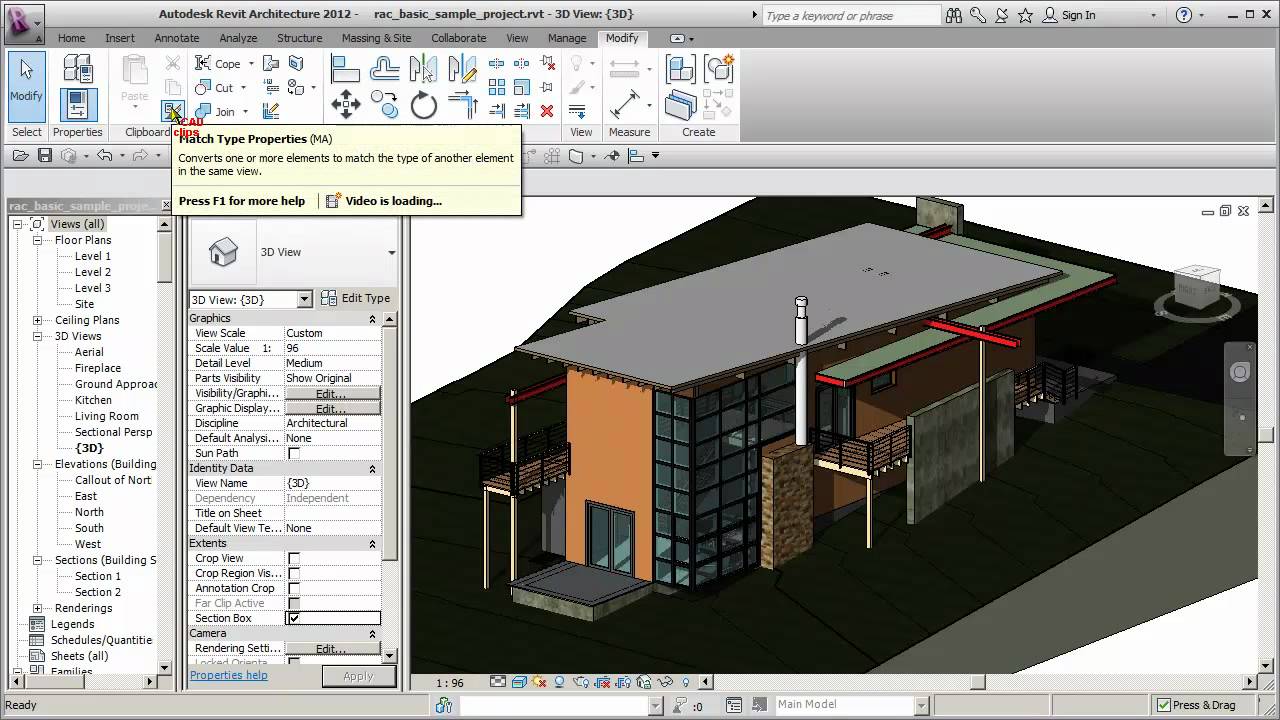1280x720 pixels.
Task: Activate the Match Type Properties tool
Action: (172, 112)
